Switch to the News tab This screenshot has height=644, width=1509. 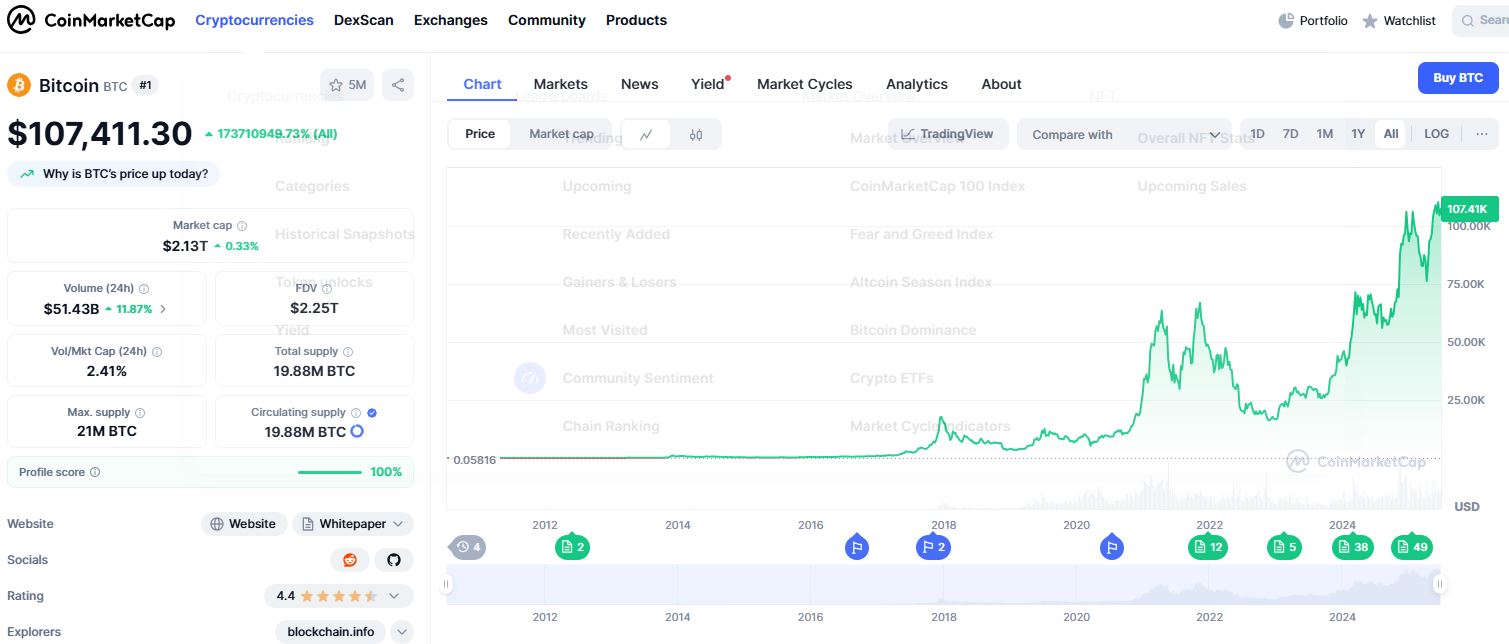pos(640,84)
